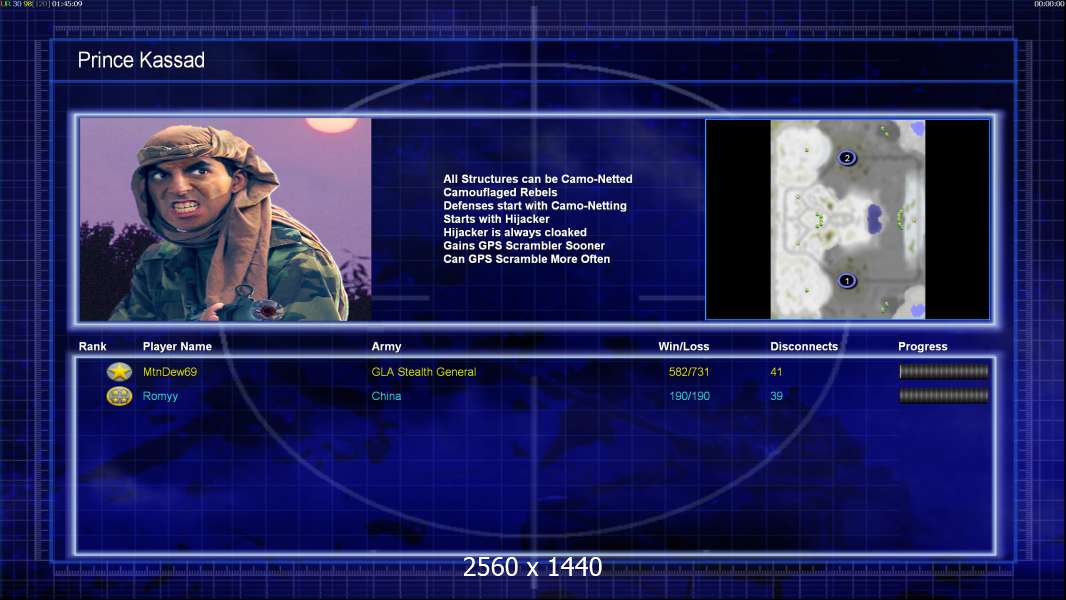Click the 00:00:00 timer in the top-right corner
The width and height of the screenshot is (1066, 600).
[1049, 4]
